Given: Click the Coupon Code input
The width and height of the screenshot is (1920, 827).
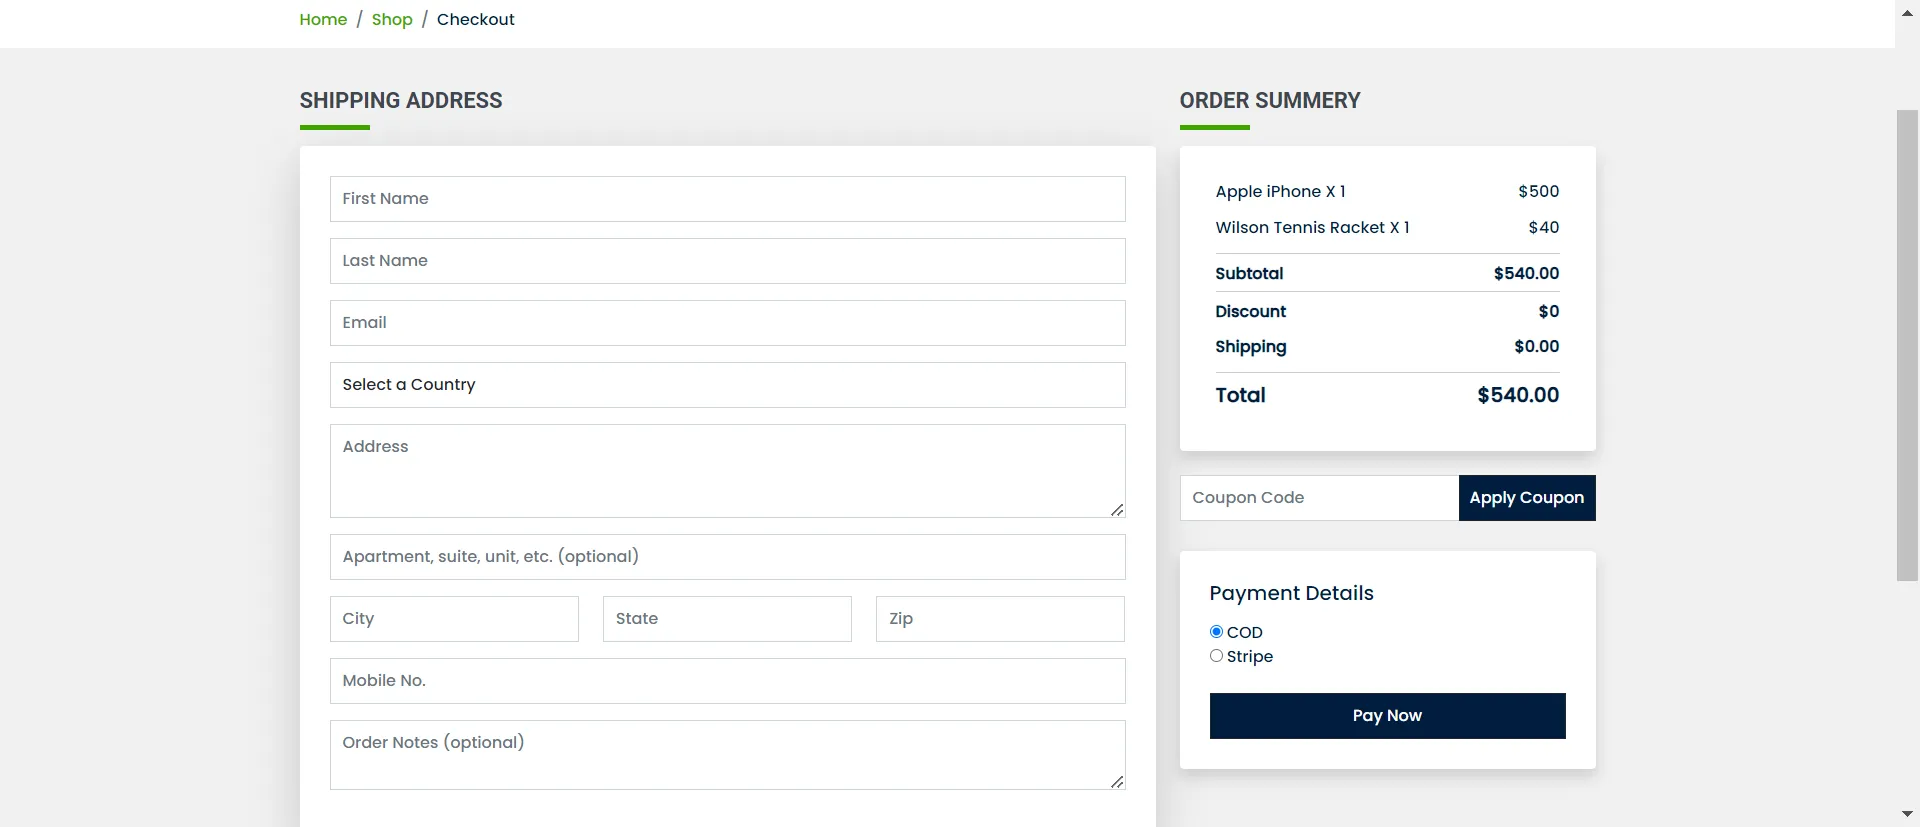Looking at the screenshot, I should (x=1319, y=498).
